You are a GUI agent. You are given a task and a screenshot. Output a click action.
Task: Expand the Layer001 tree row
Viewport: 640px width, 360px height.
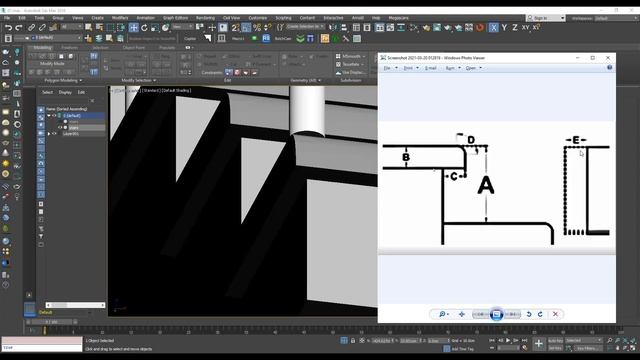(49, 133)
